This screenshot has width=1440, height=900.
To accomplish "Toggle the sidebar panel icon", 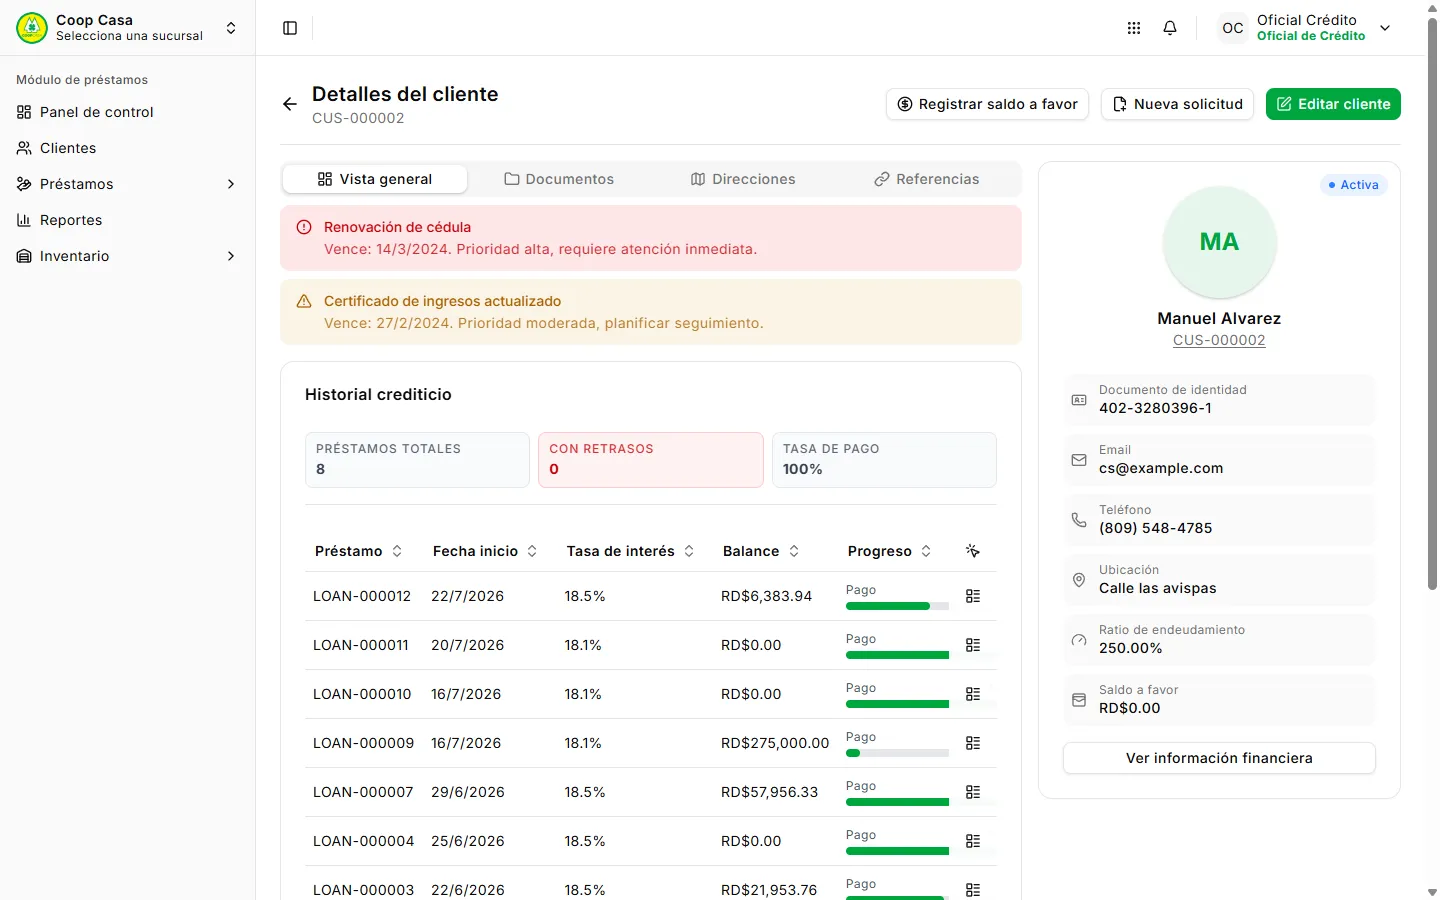I will click(x=290, y=28).
